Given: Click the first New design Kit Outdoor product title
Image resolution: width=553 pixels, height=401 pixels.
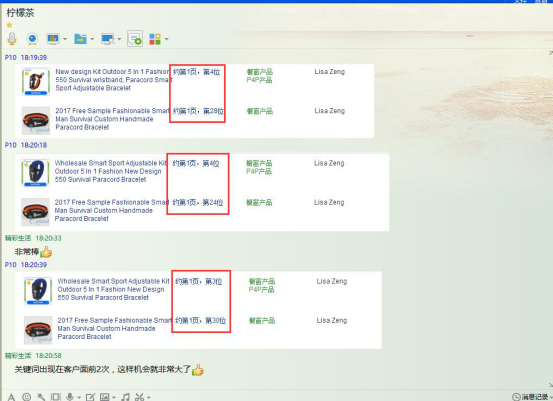Looking at the screenshot, I should (x=112, y=72).
